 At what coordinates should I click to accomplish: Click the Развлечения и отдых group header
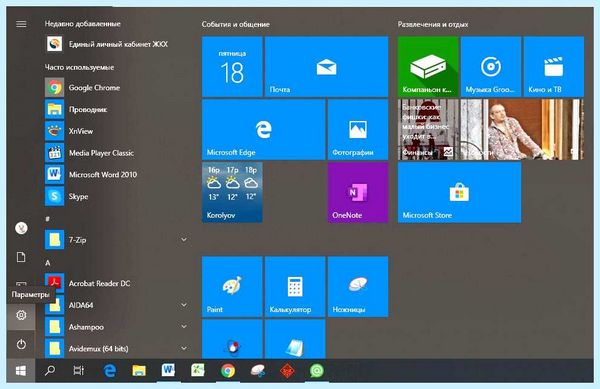tap(433, 24)
